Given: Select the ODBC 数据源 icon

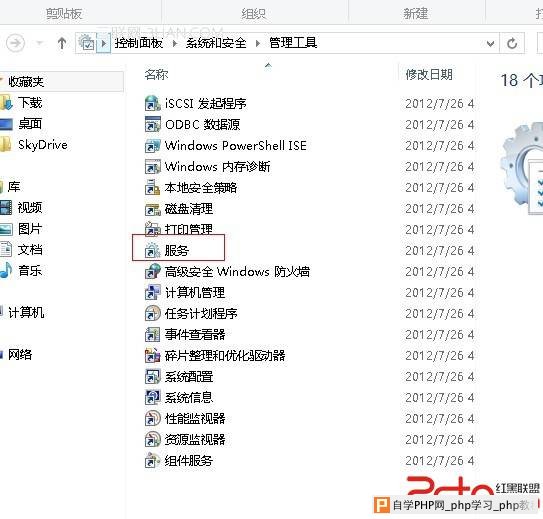Looking at the screenshot, I should pos(152,124).
